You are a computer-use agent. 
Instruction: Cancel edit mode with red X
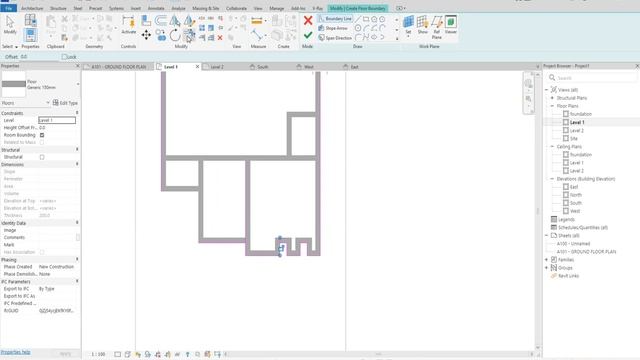click(x=308, y=20)
